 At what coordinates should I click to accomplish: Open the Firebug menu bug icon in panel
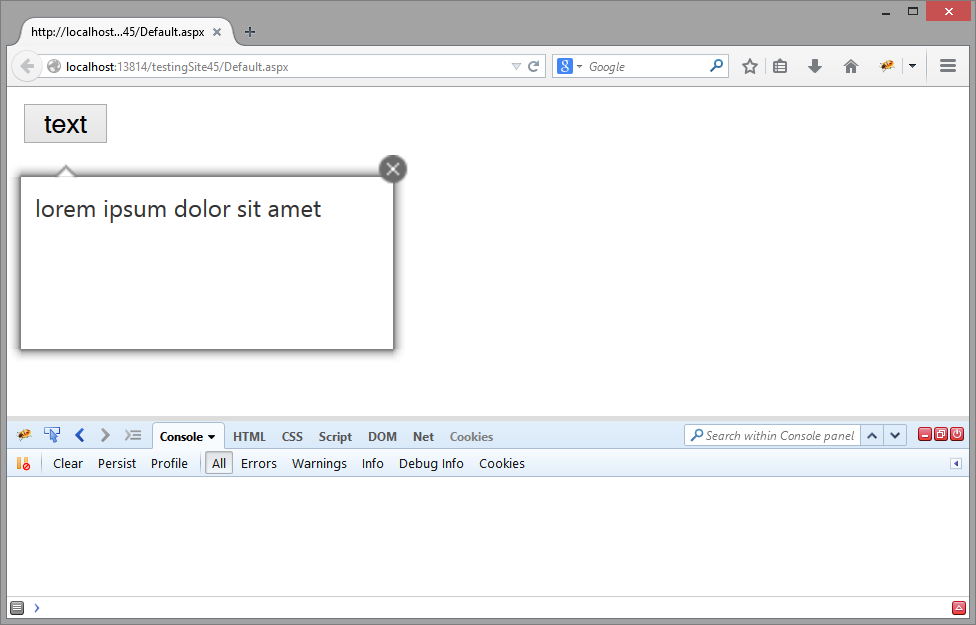pos(24,435)
